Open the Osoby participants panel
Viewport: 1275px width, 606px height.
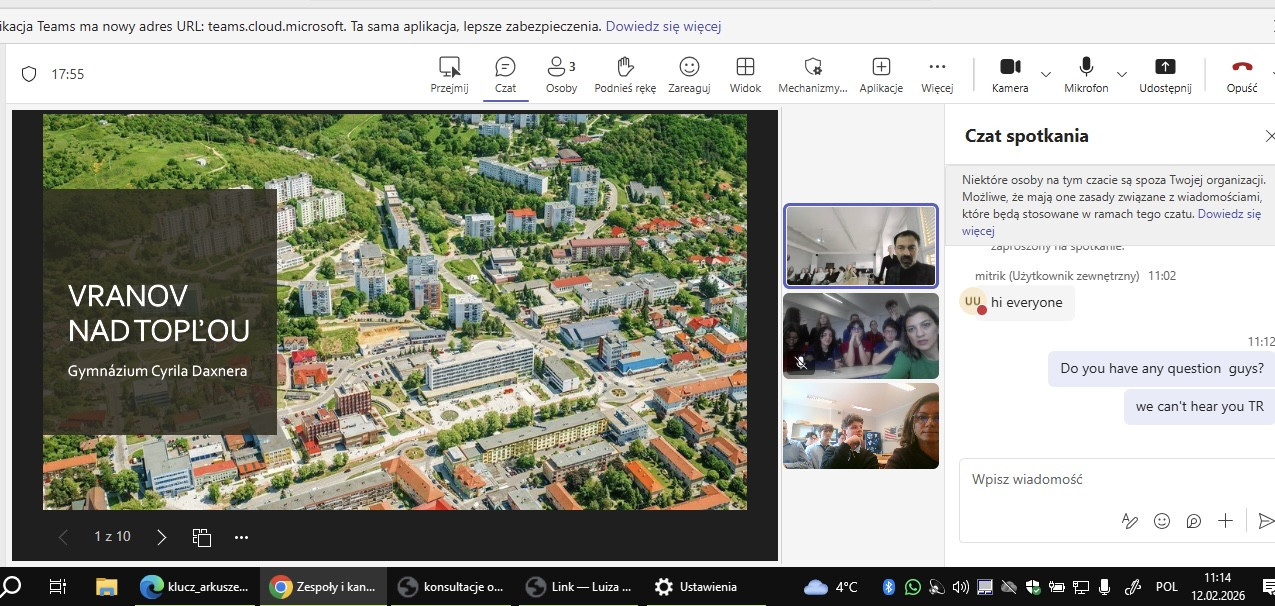click(561, 75)
